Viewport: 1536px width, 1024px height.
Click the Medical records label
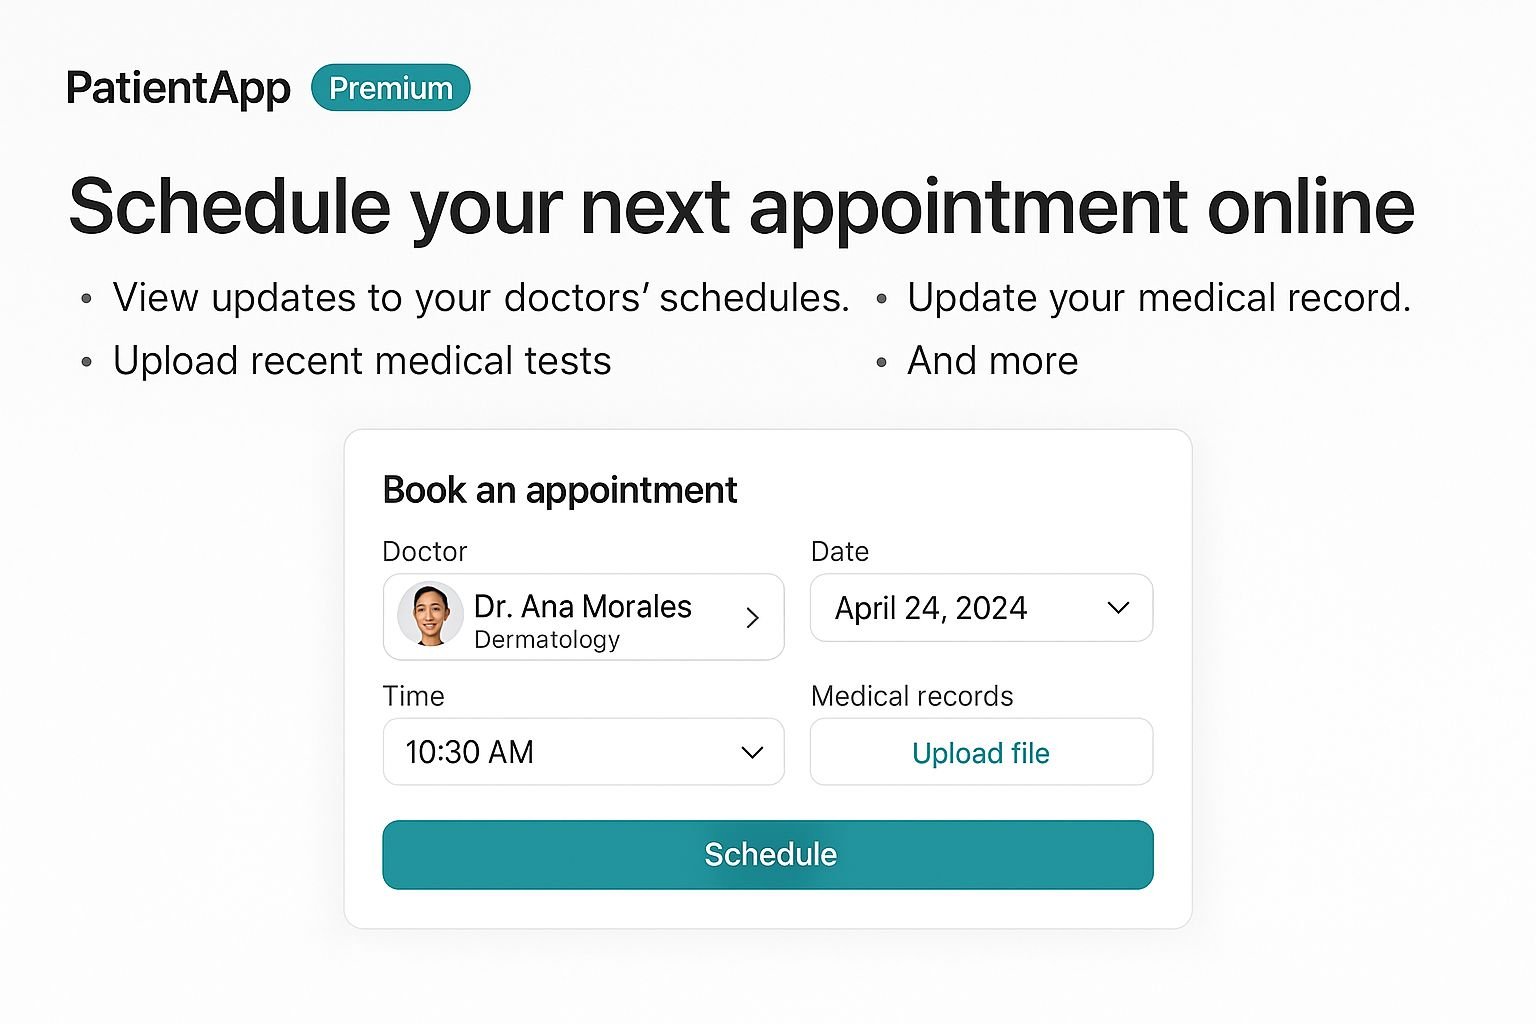(912, 696)
